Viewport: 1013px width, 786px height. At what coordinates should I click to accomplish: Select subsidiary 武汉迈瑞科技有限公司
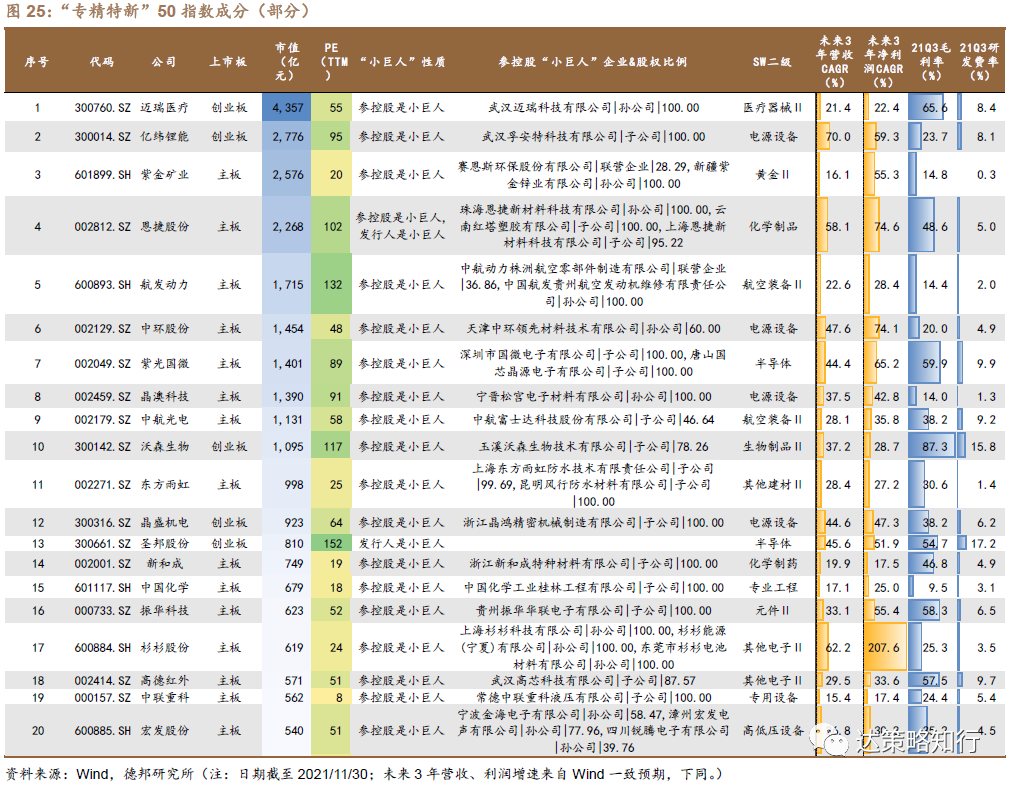pos(550,108)
